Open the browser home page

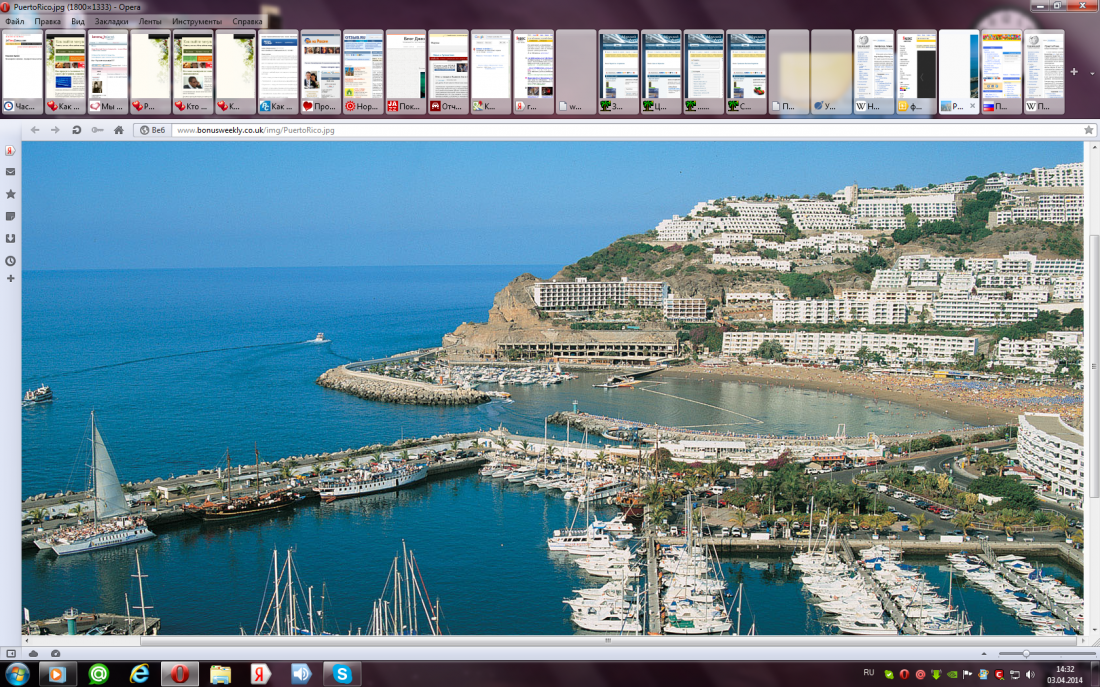(117, 129)
